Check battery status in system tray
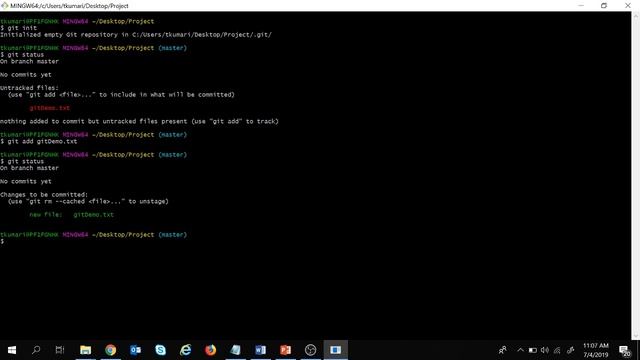640x360 pixels. (533, 350)
